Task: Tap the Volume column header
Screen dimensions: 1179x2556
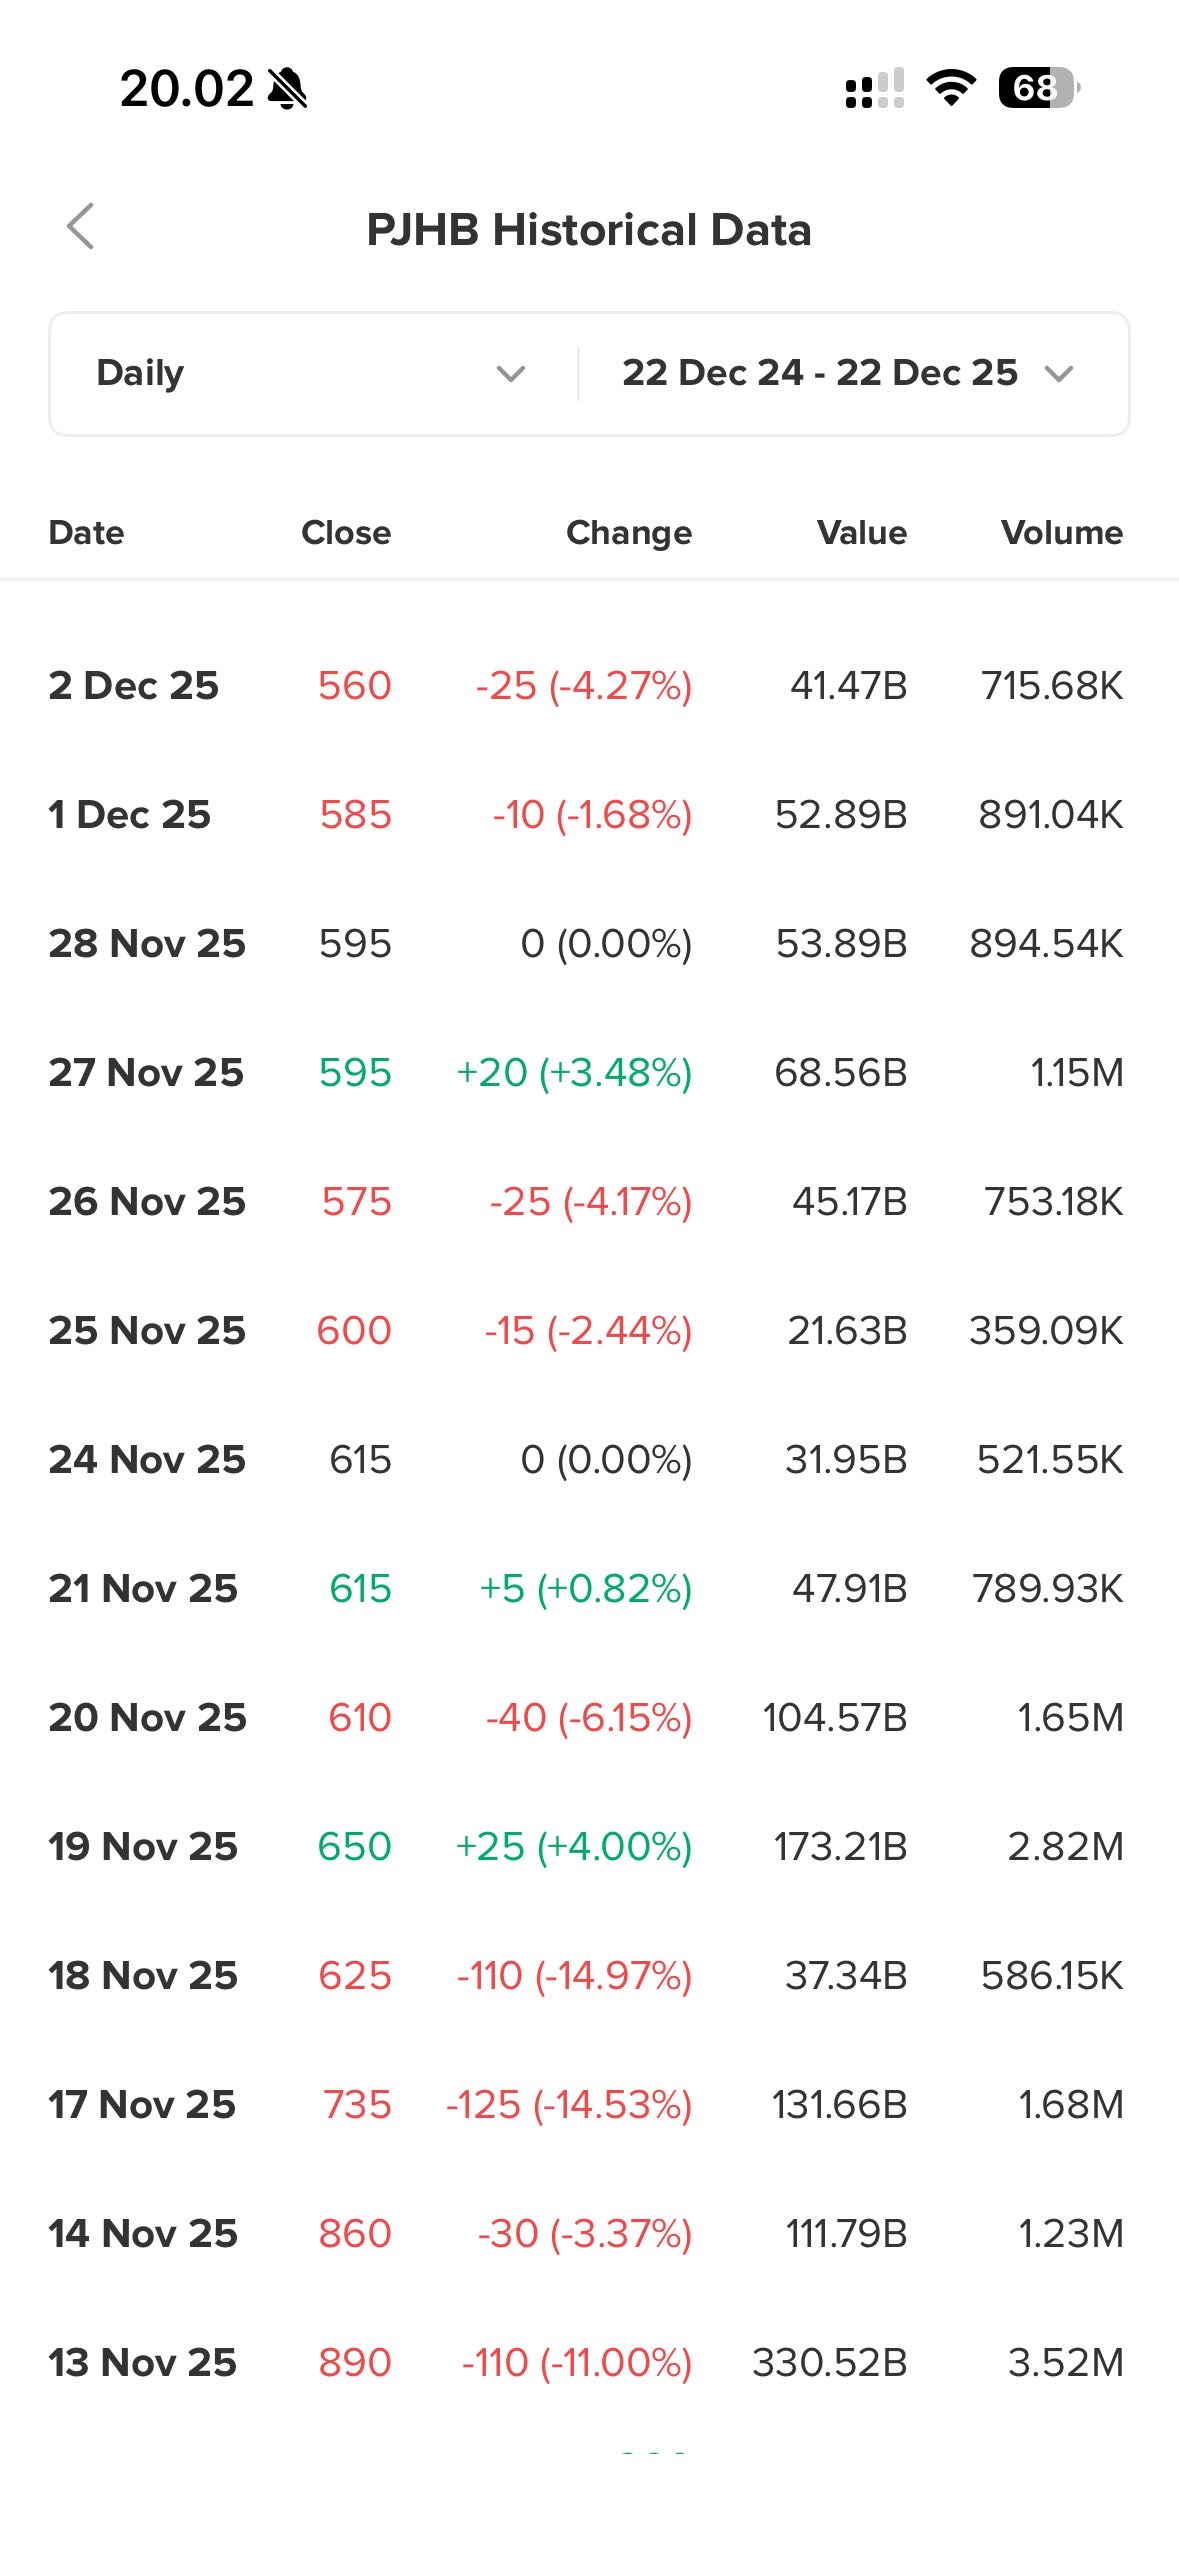Action: tap(1062, 533)
